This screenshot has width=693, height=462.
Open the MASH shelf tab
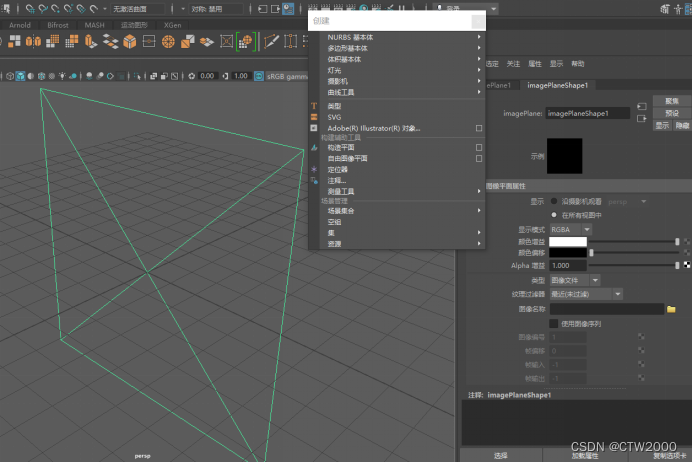95,25
